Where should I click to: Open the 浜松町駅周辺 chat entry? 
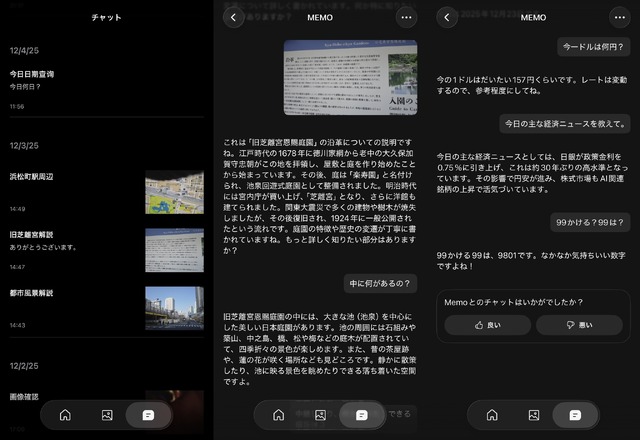point(60,182)
